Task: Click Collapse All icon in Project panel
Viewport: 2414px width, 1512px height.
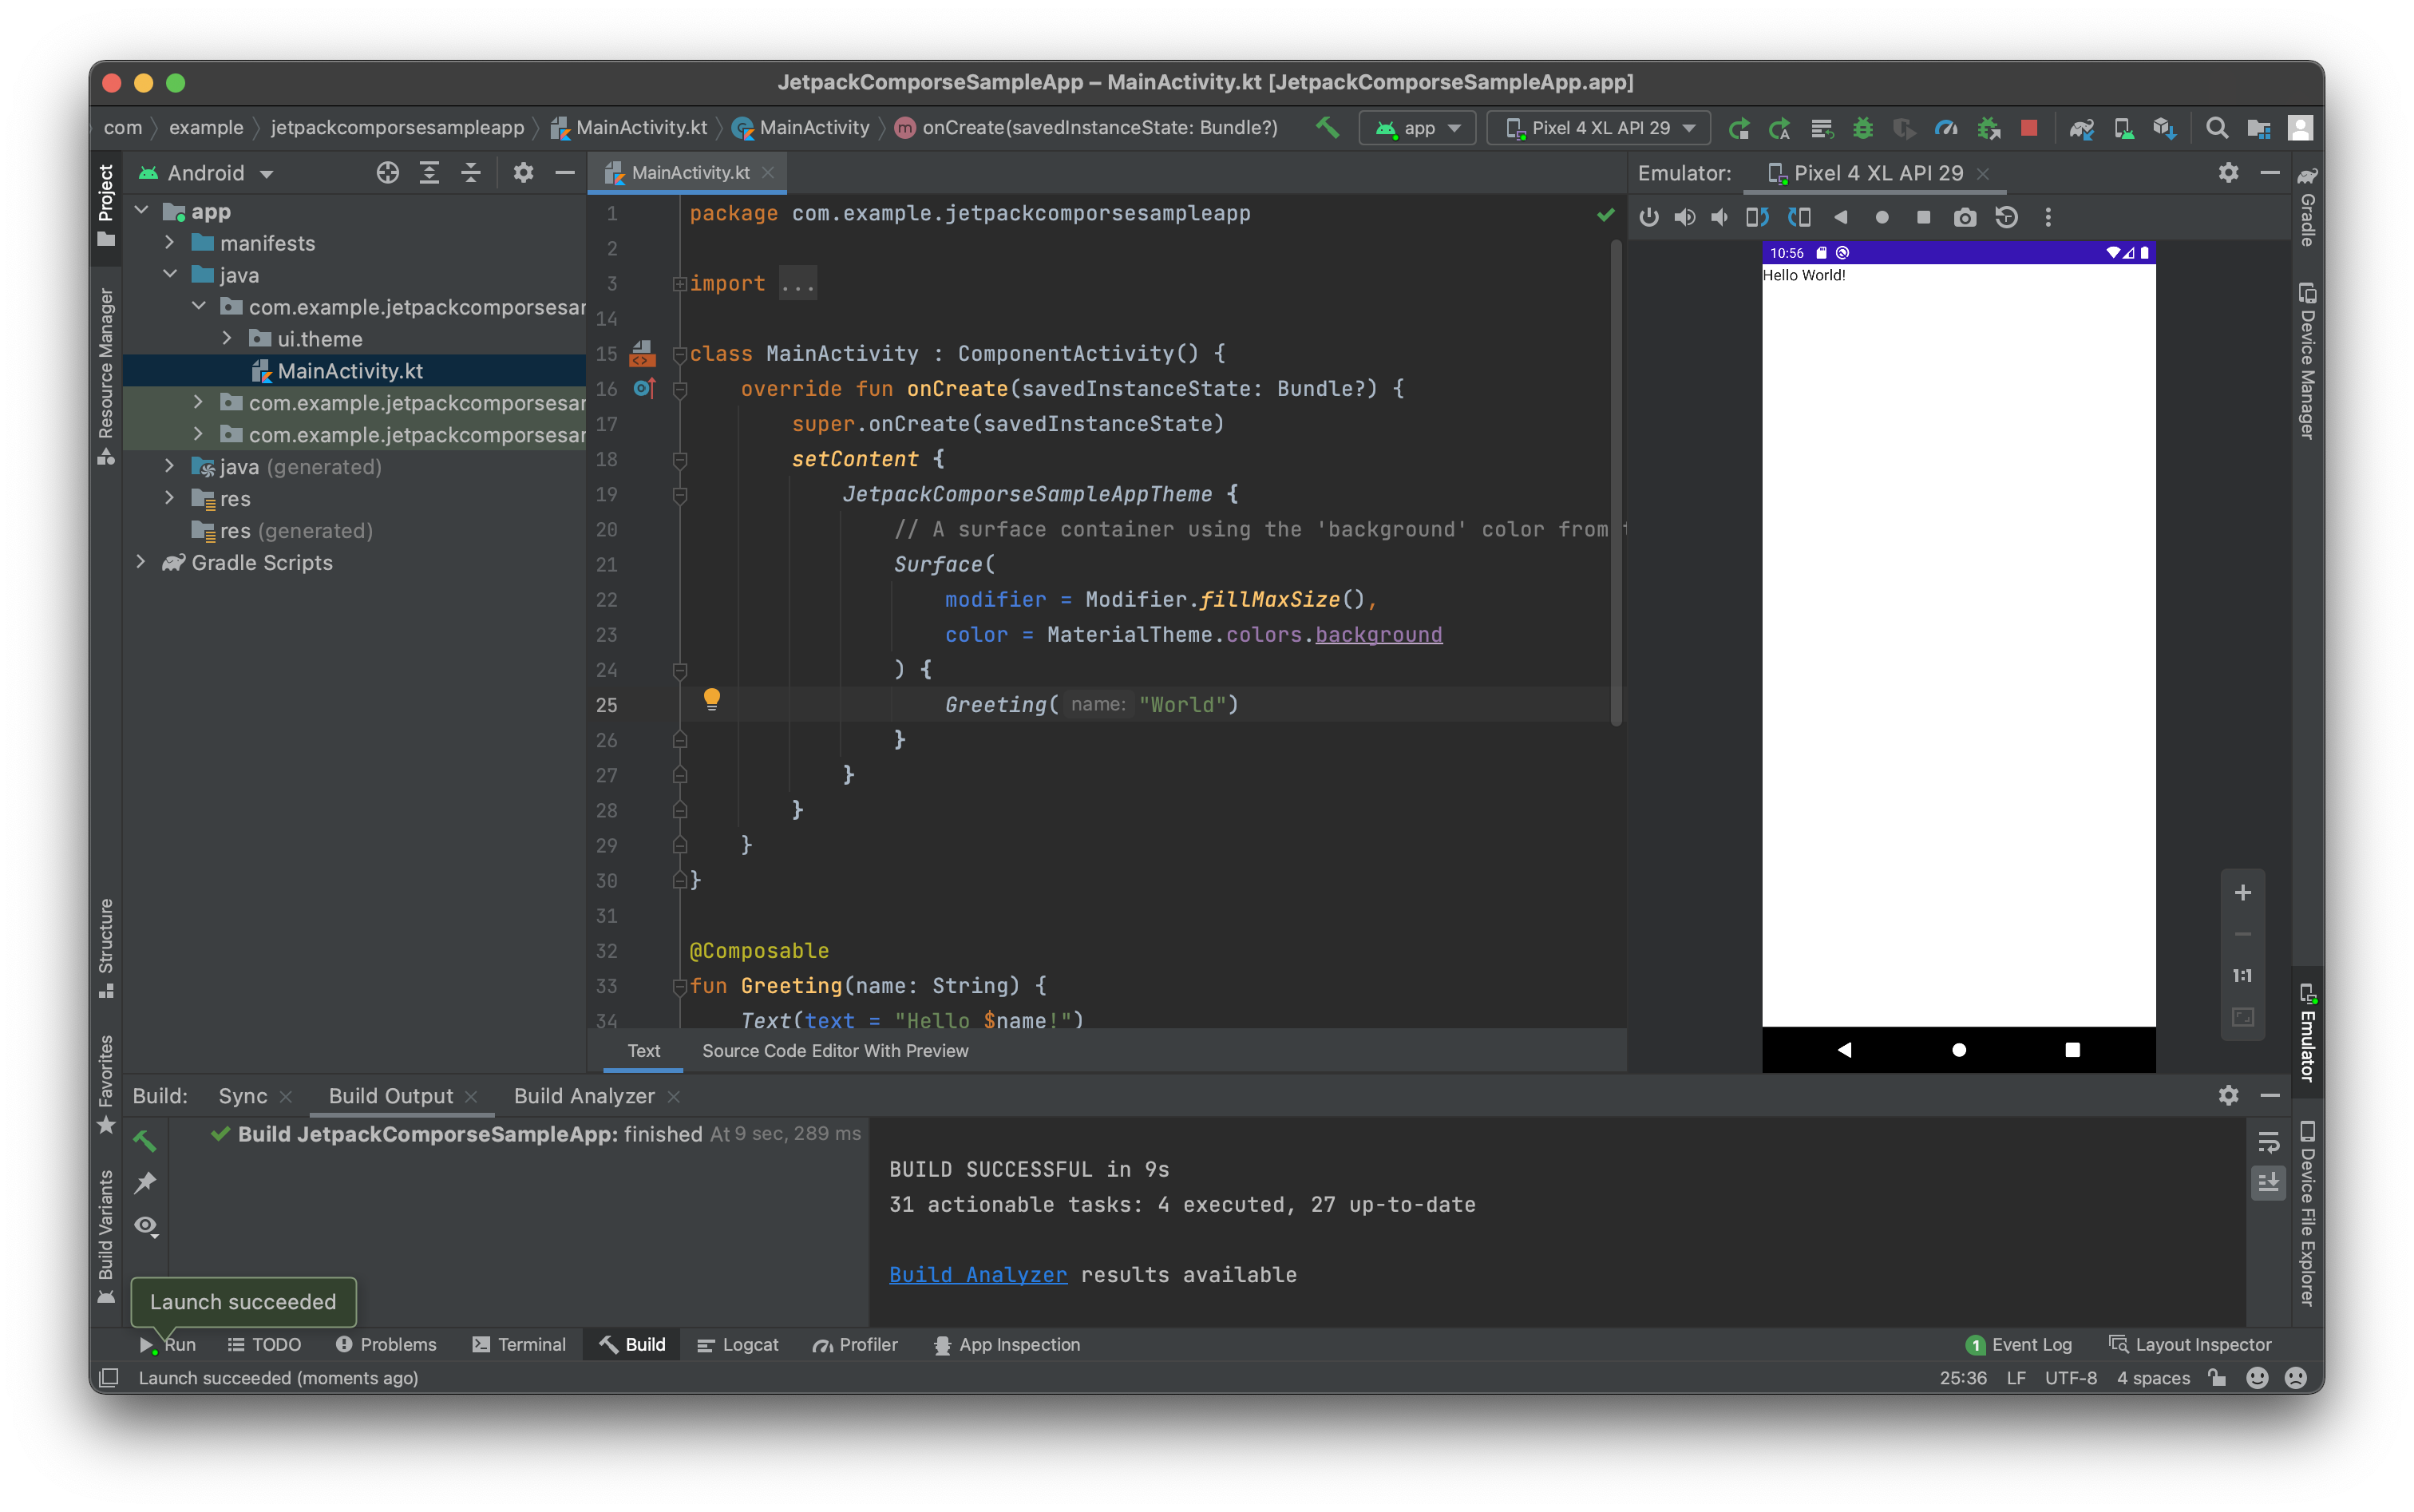Action: point(471,173)
